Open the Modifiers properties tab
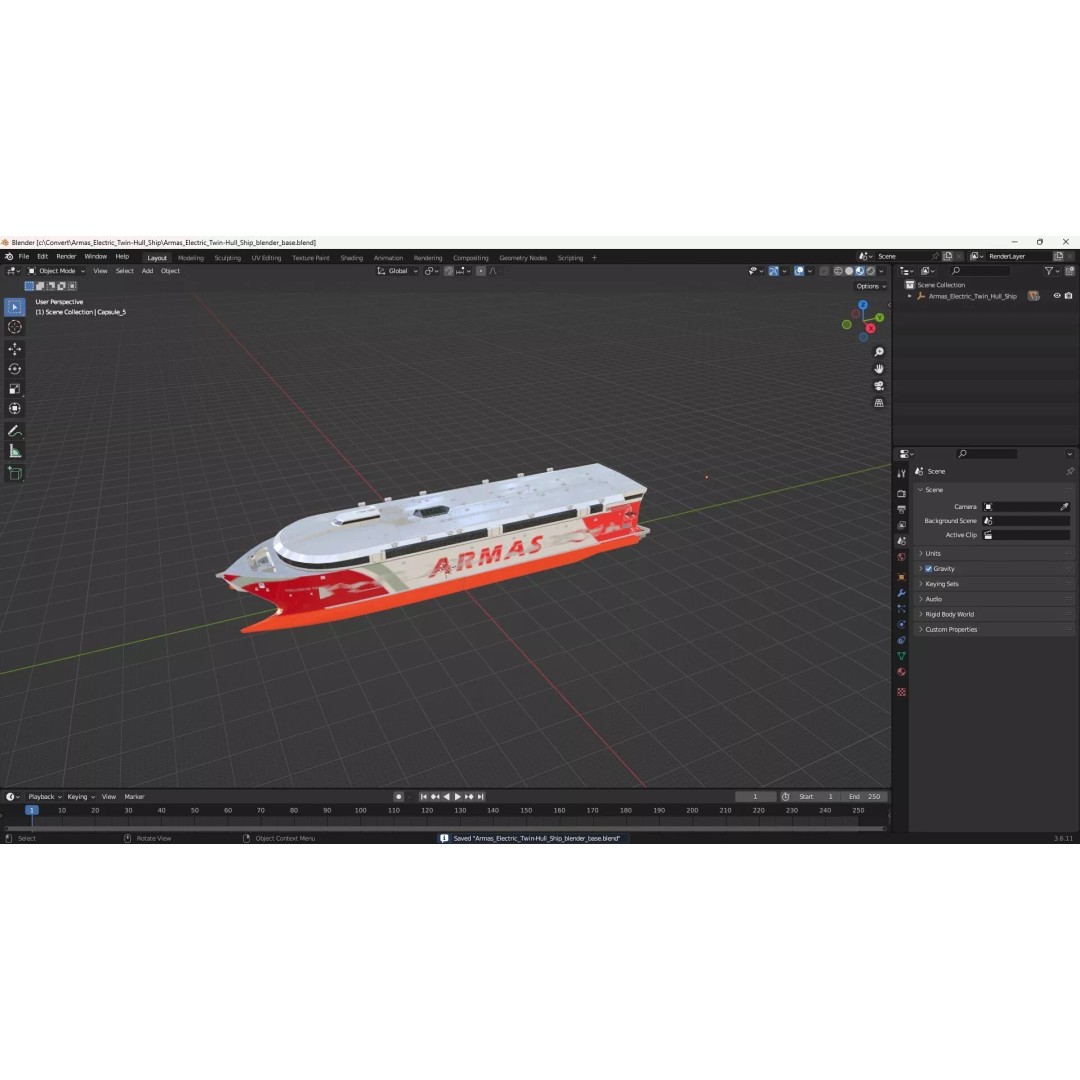This screenshot has height=1080, width=1080. coord(901,593)
